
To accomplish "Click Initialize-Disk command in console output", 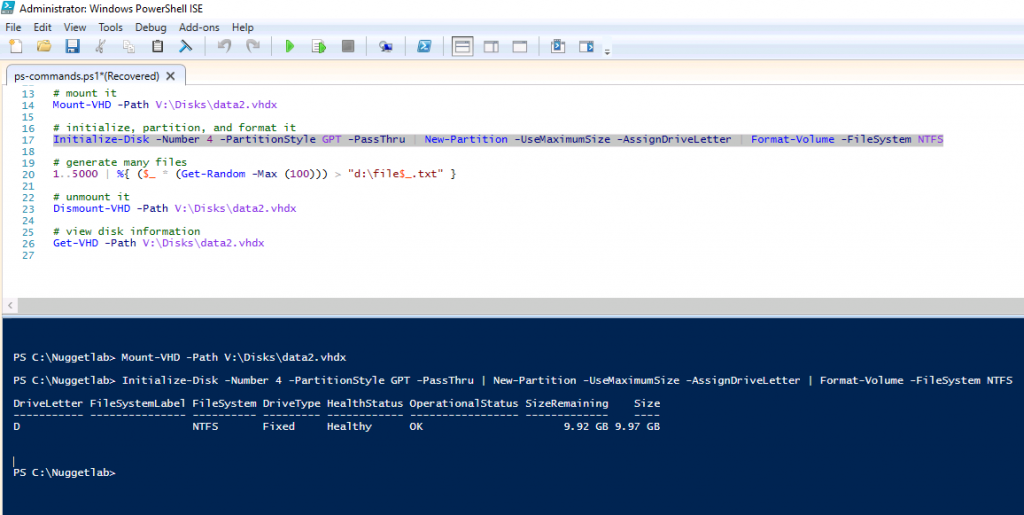I will click(x=567, y=381).
